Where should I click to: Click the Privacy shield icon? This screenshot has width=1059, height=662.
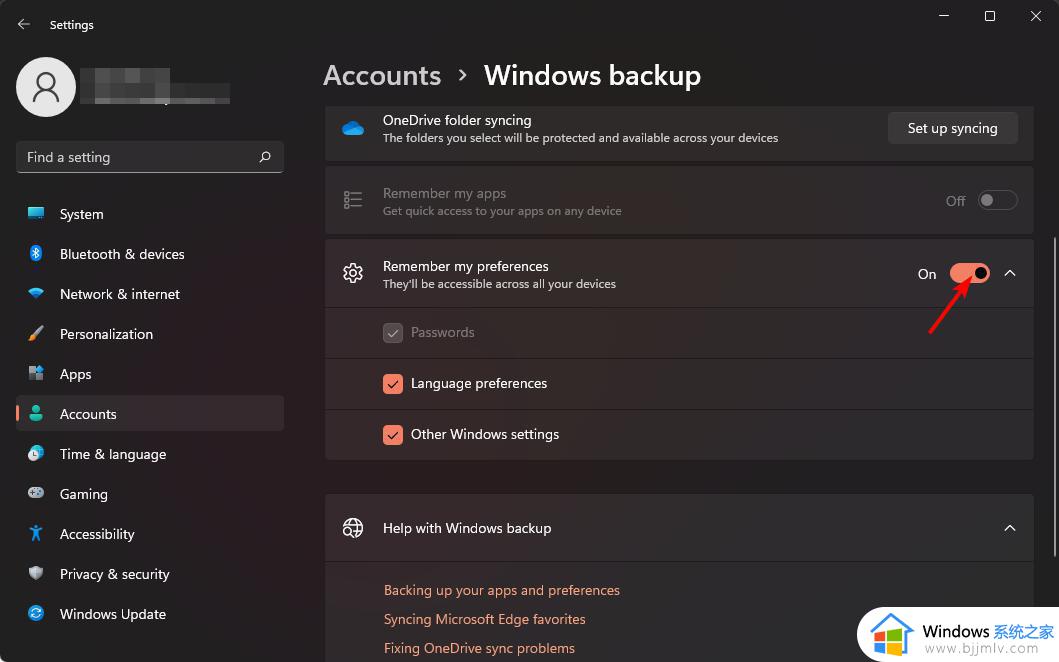coord(36,573)
